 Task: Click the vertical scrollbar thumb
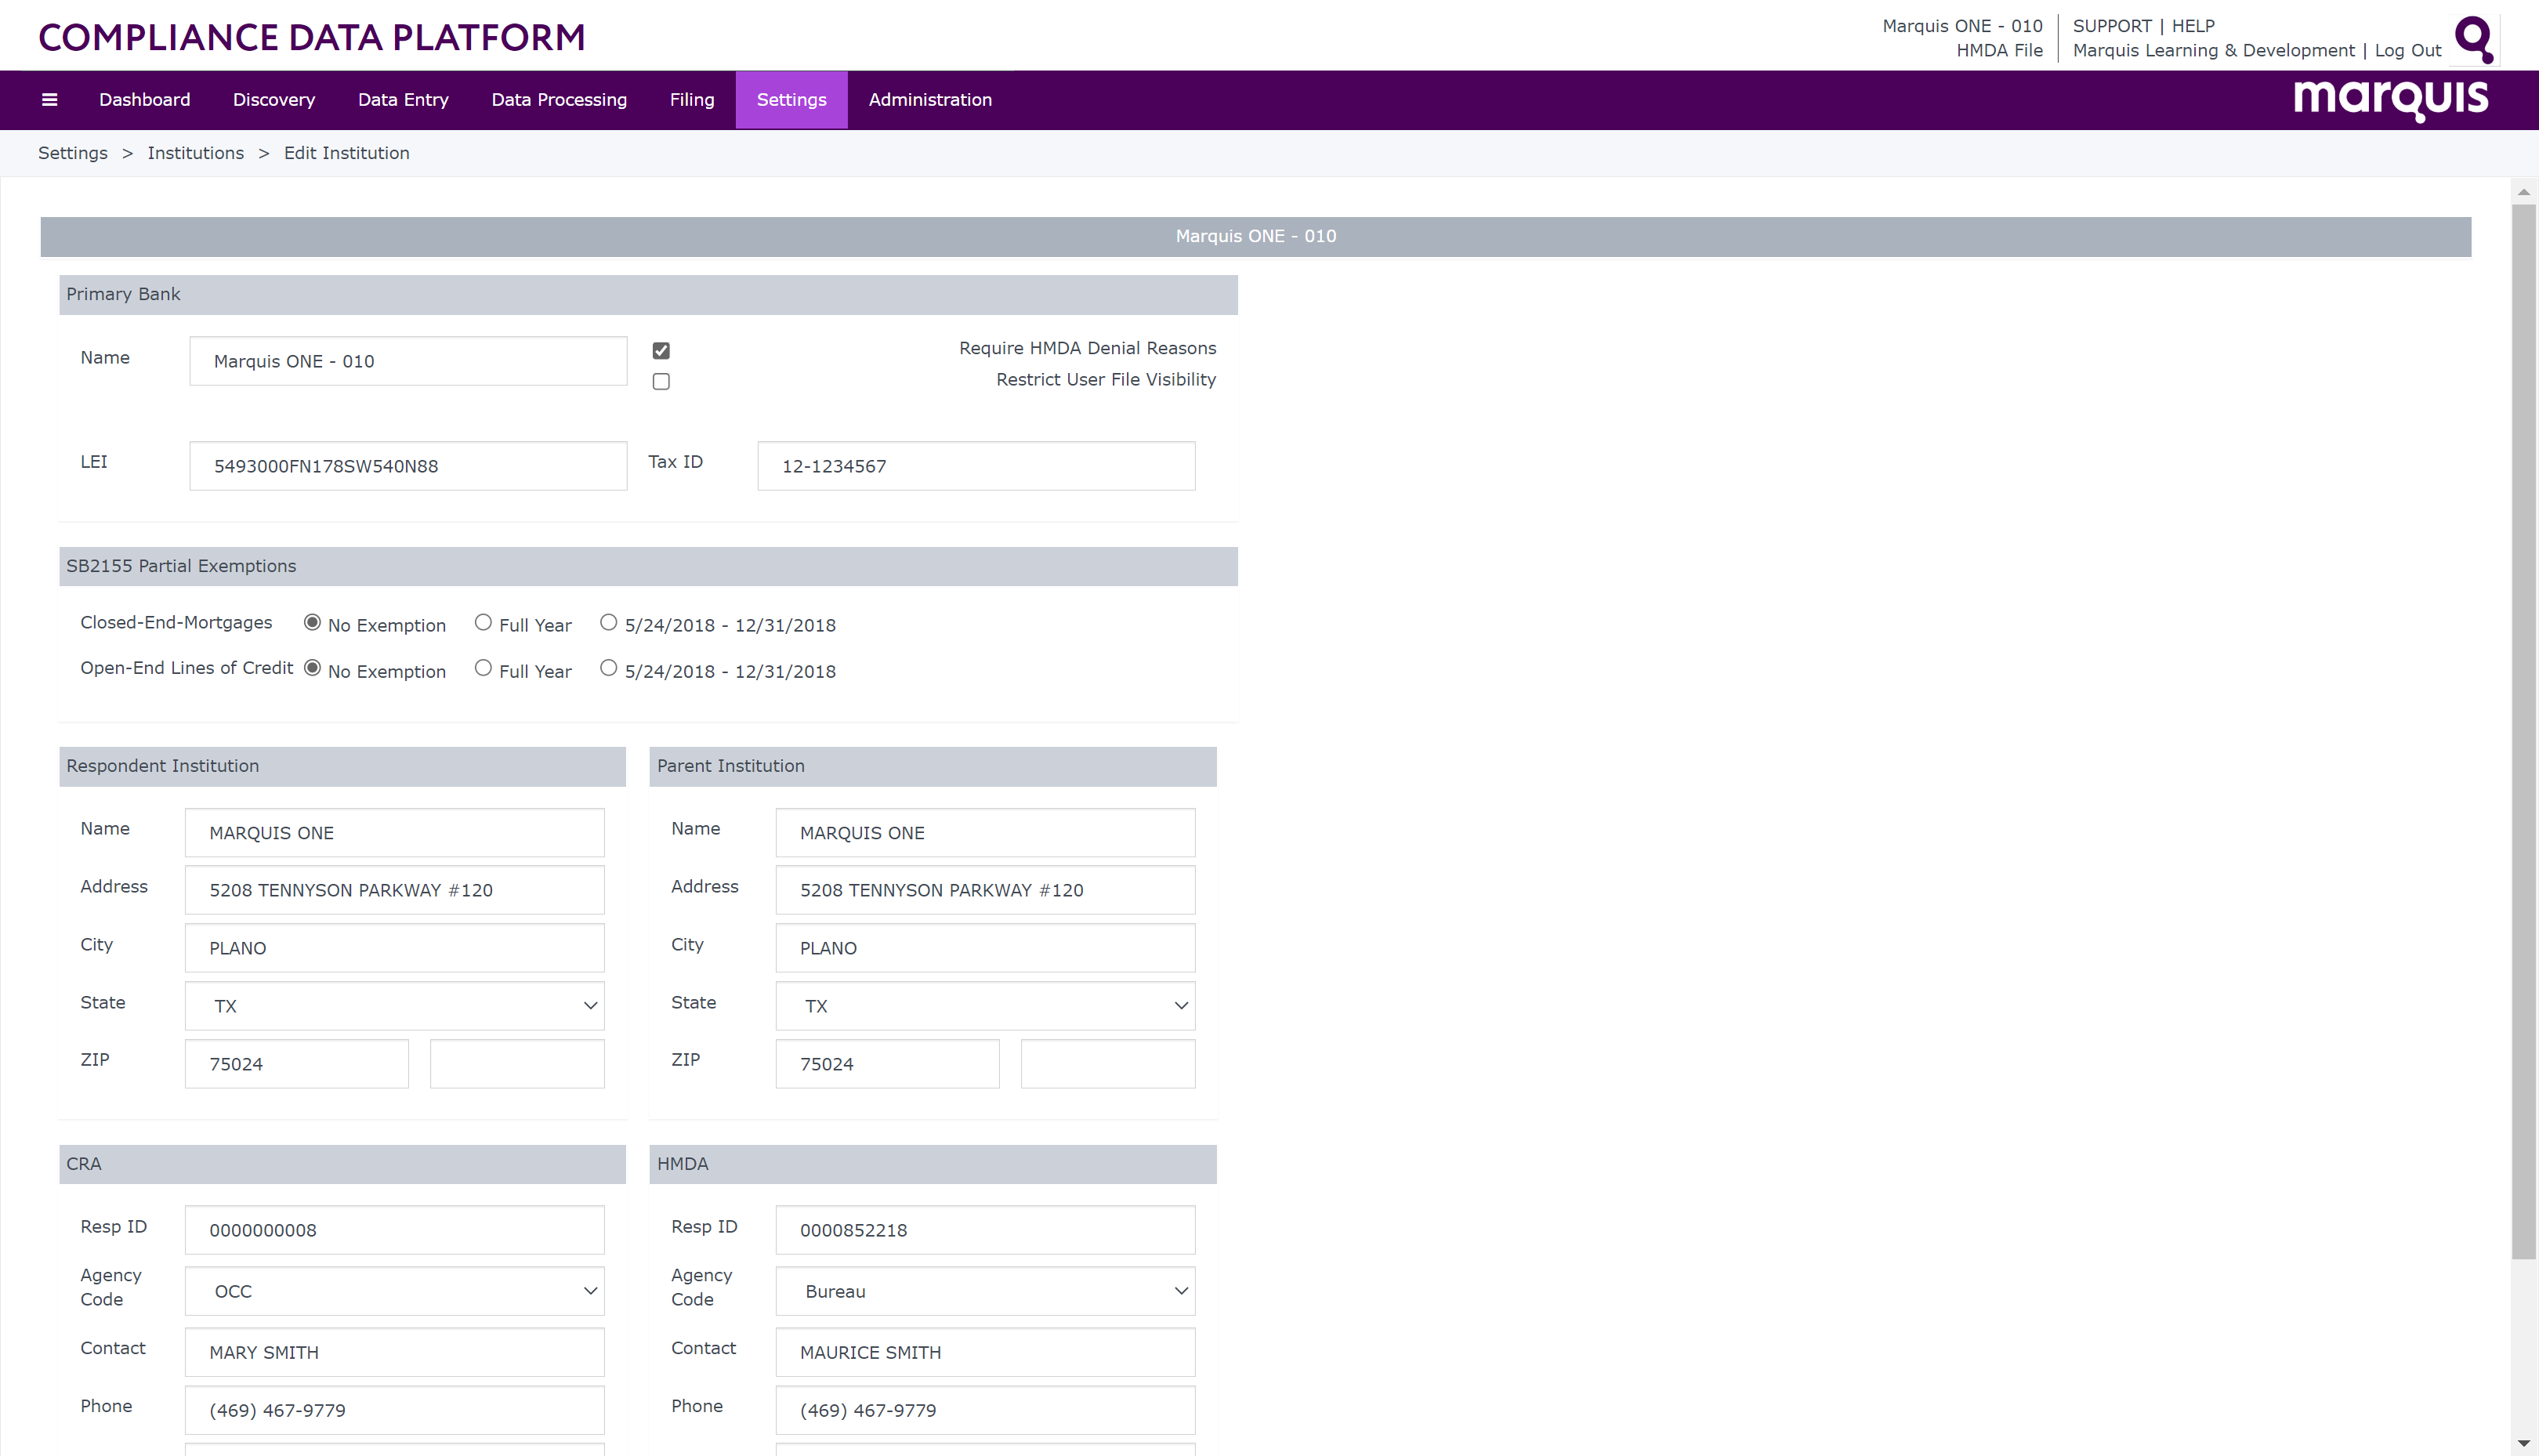click(2524, 732)
